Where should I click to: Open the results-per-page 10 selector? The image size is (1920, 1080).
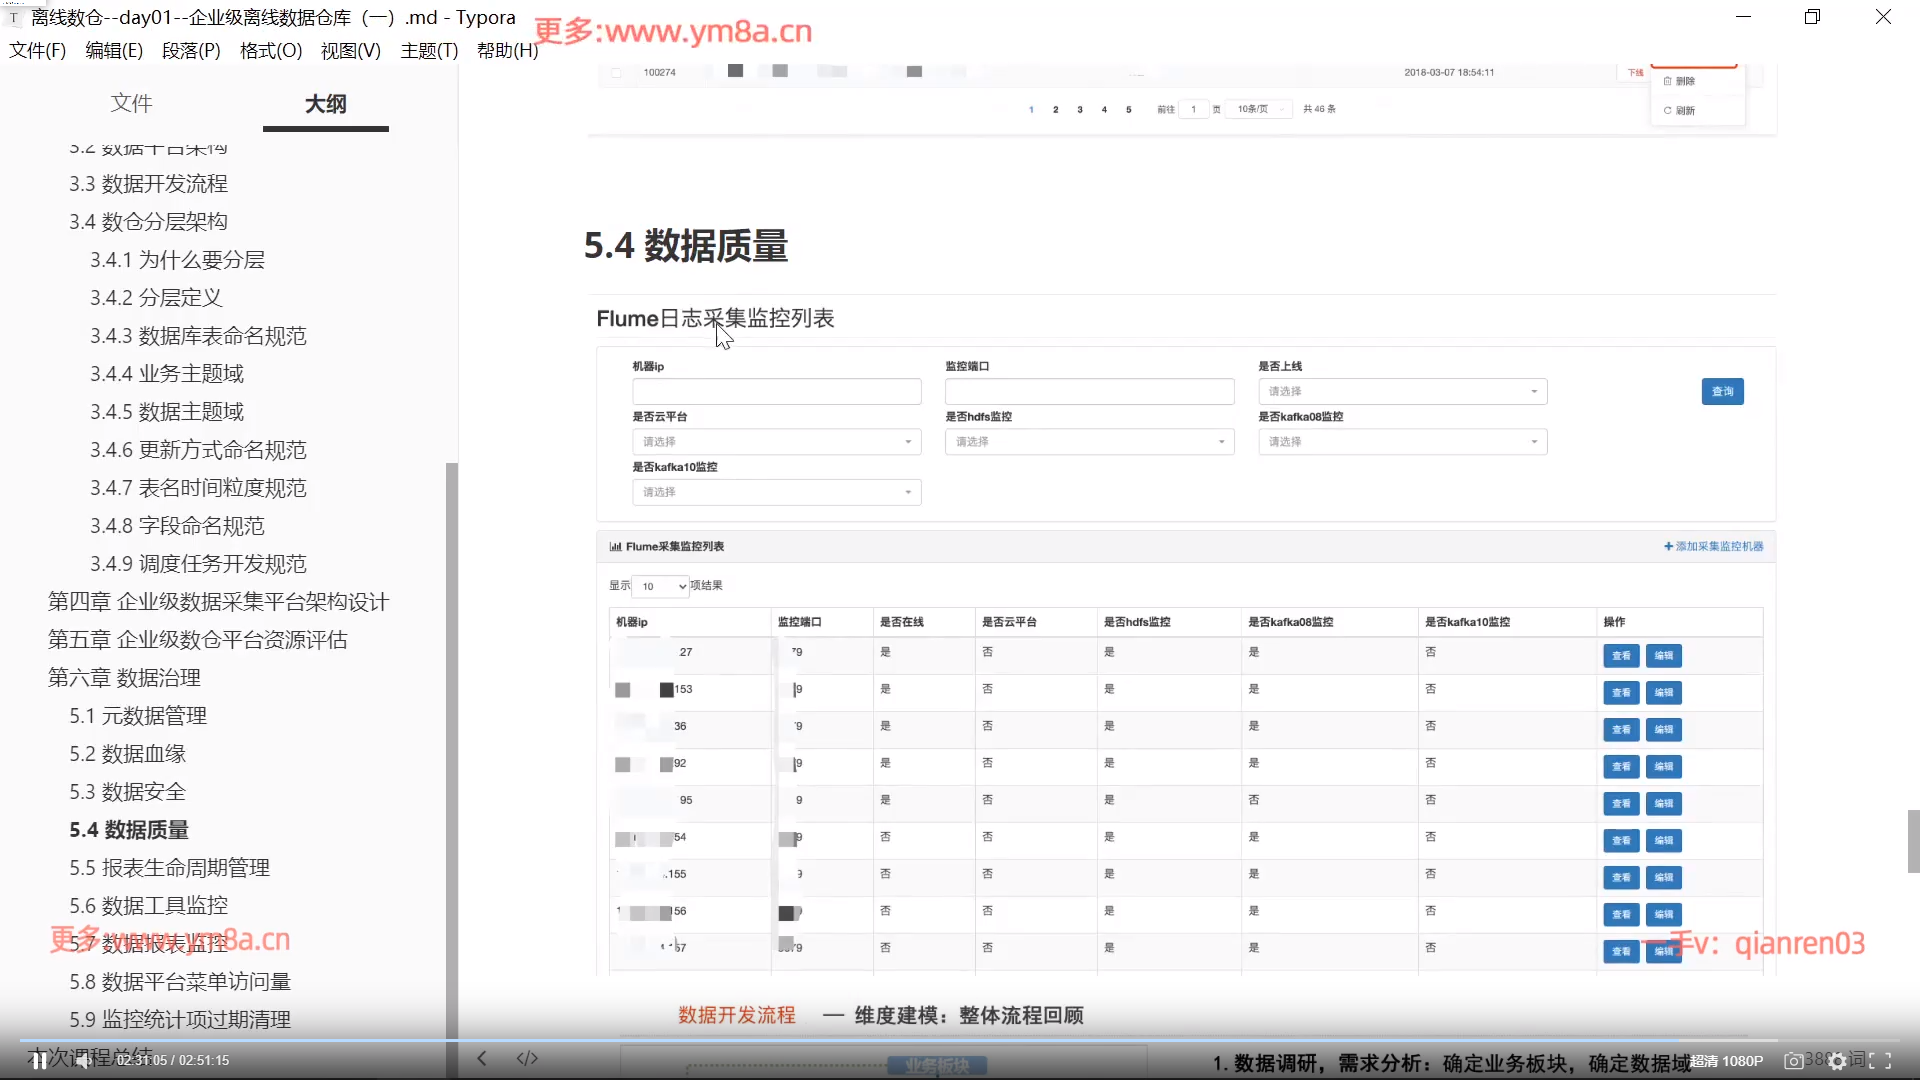662,586
